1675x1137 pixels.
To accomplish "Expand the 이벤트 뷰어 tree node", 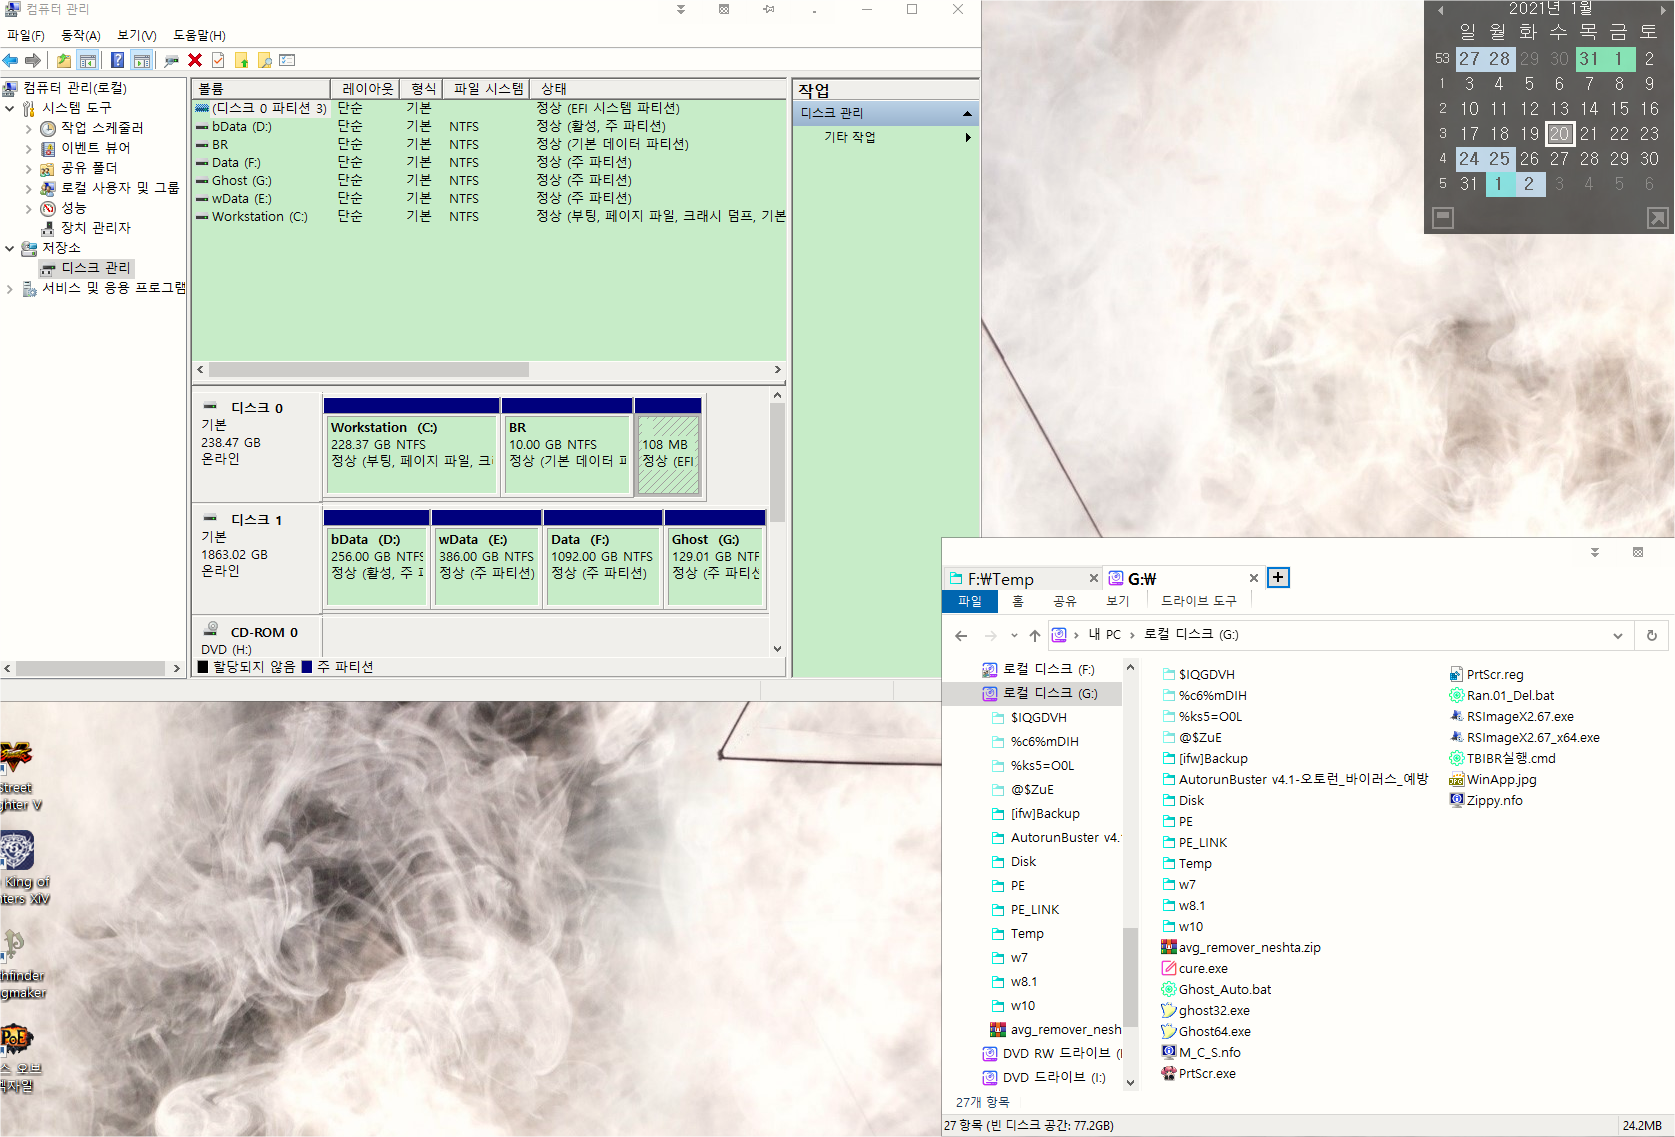I will click(x=28, y=148).
